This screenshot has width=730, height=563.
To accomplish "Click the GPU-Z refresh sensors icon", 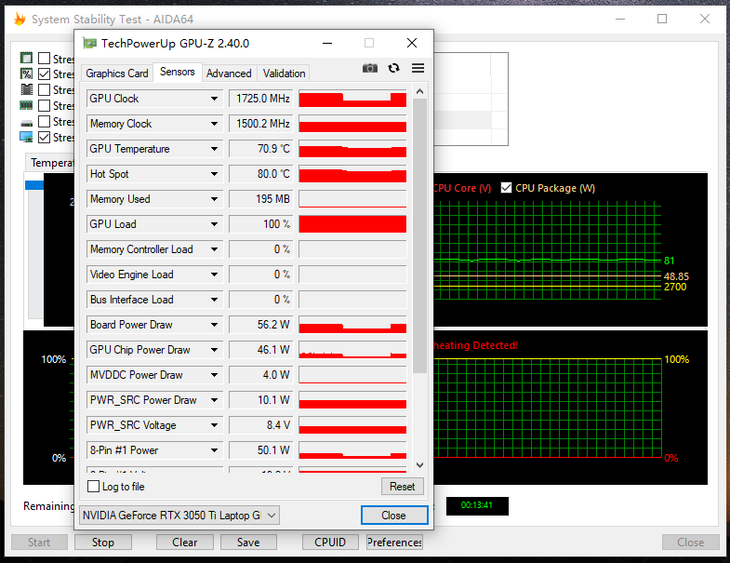I will tap(394, 68).
